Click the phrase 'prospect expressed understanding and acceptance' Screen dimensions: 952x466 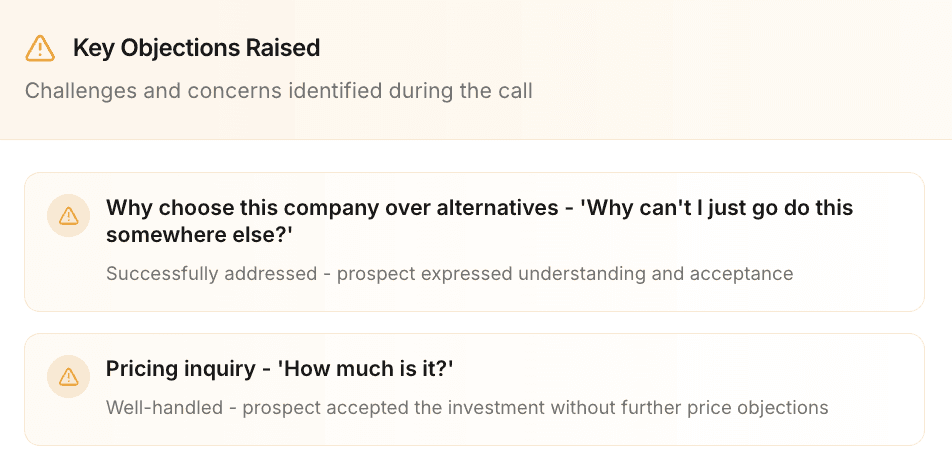(x=565, y=274)
